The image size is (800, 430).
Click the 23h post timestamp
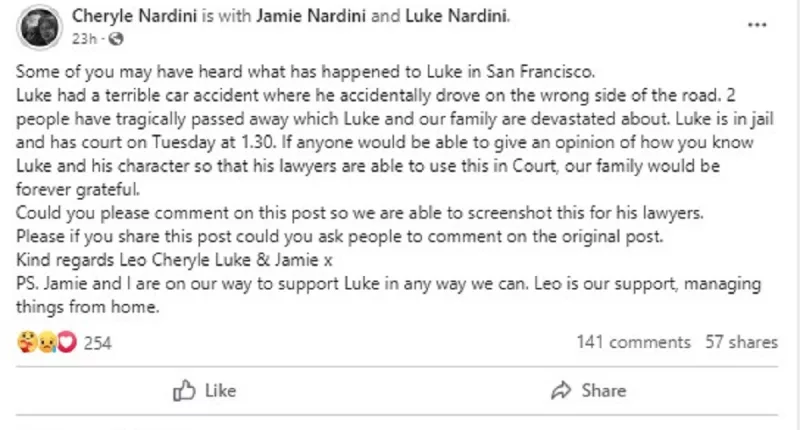pos(85,40)
